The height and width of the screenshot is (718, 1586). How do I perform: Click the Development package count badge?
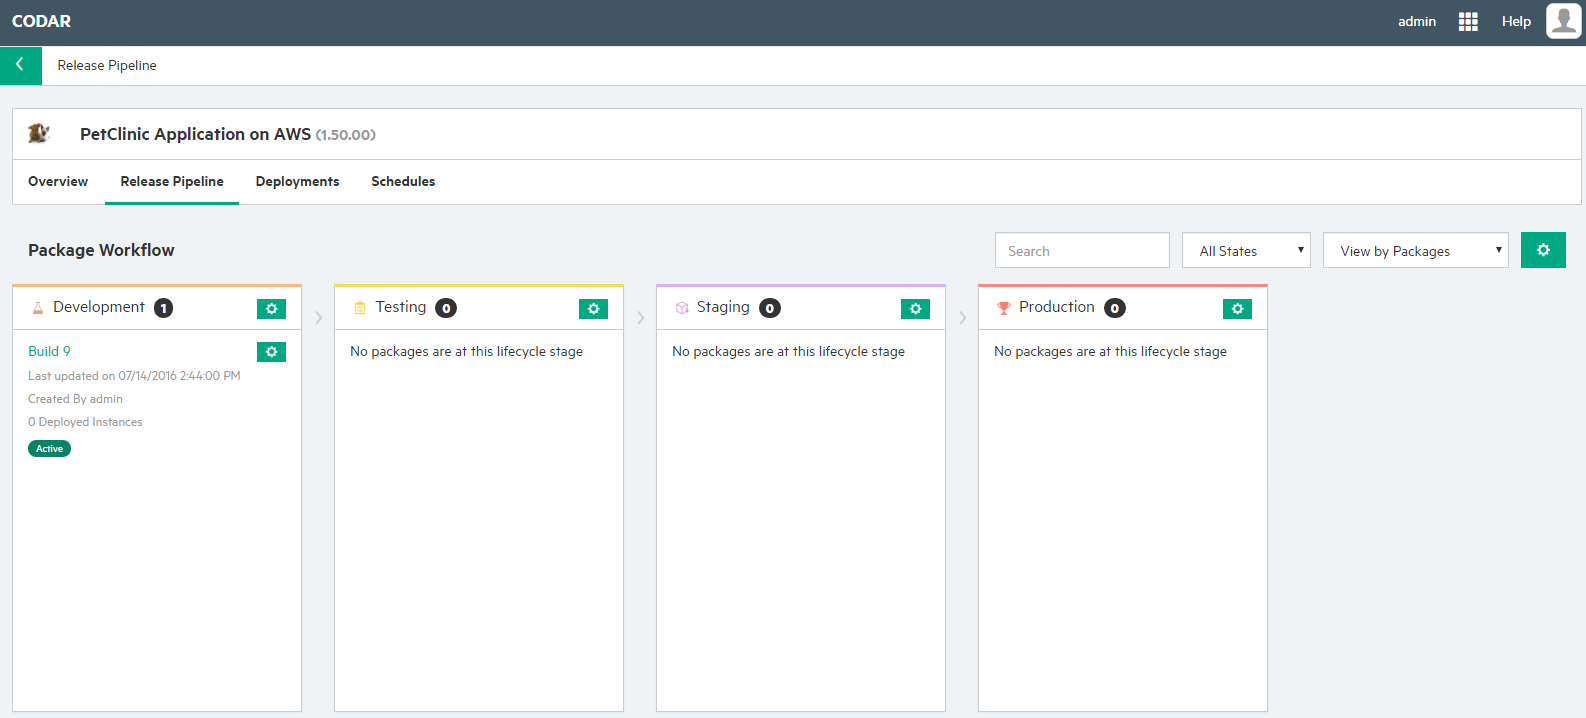click(163, 308)
